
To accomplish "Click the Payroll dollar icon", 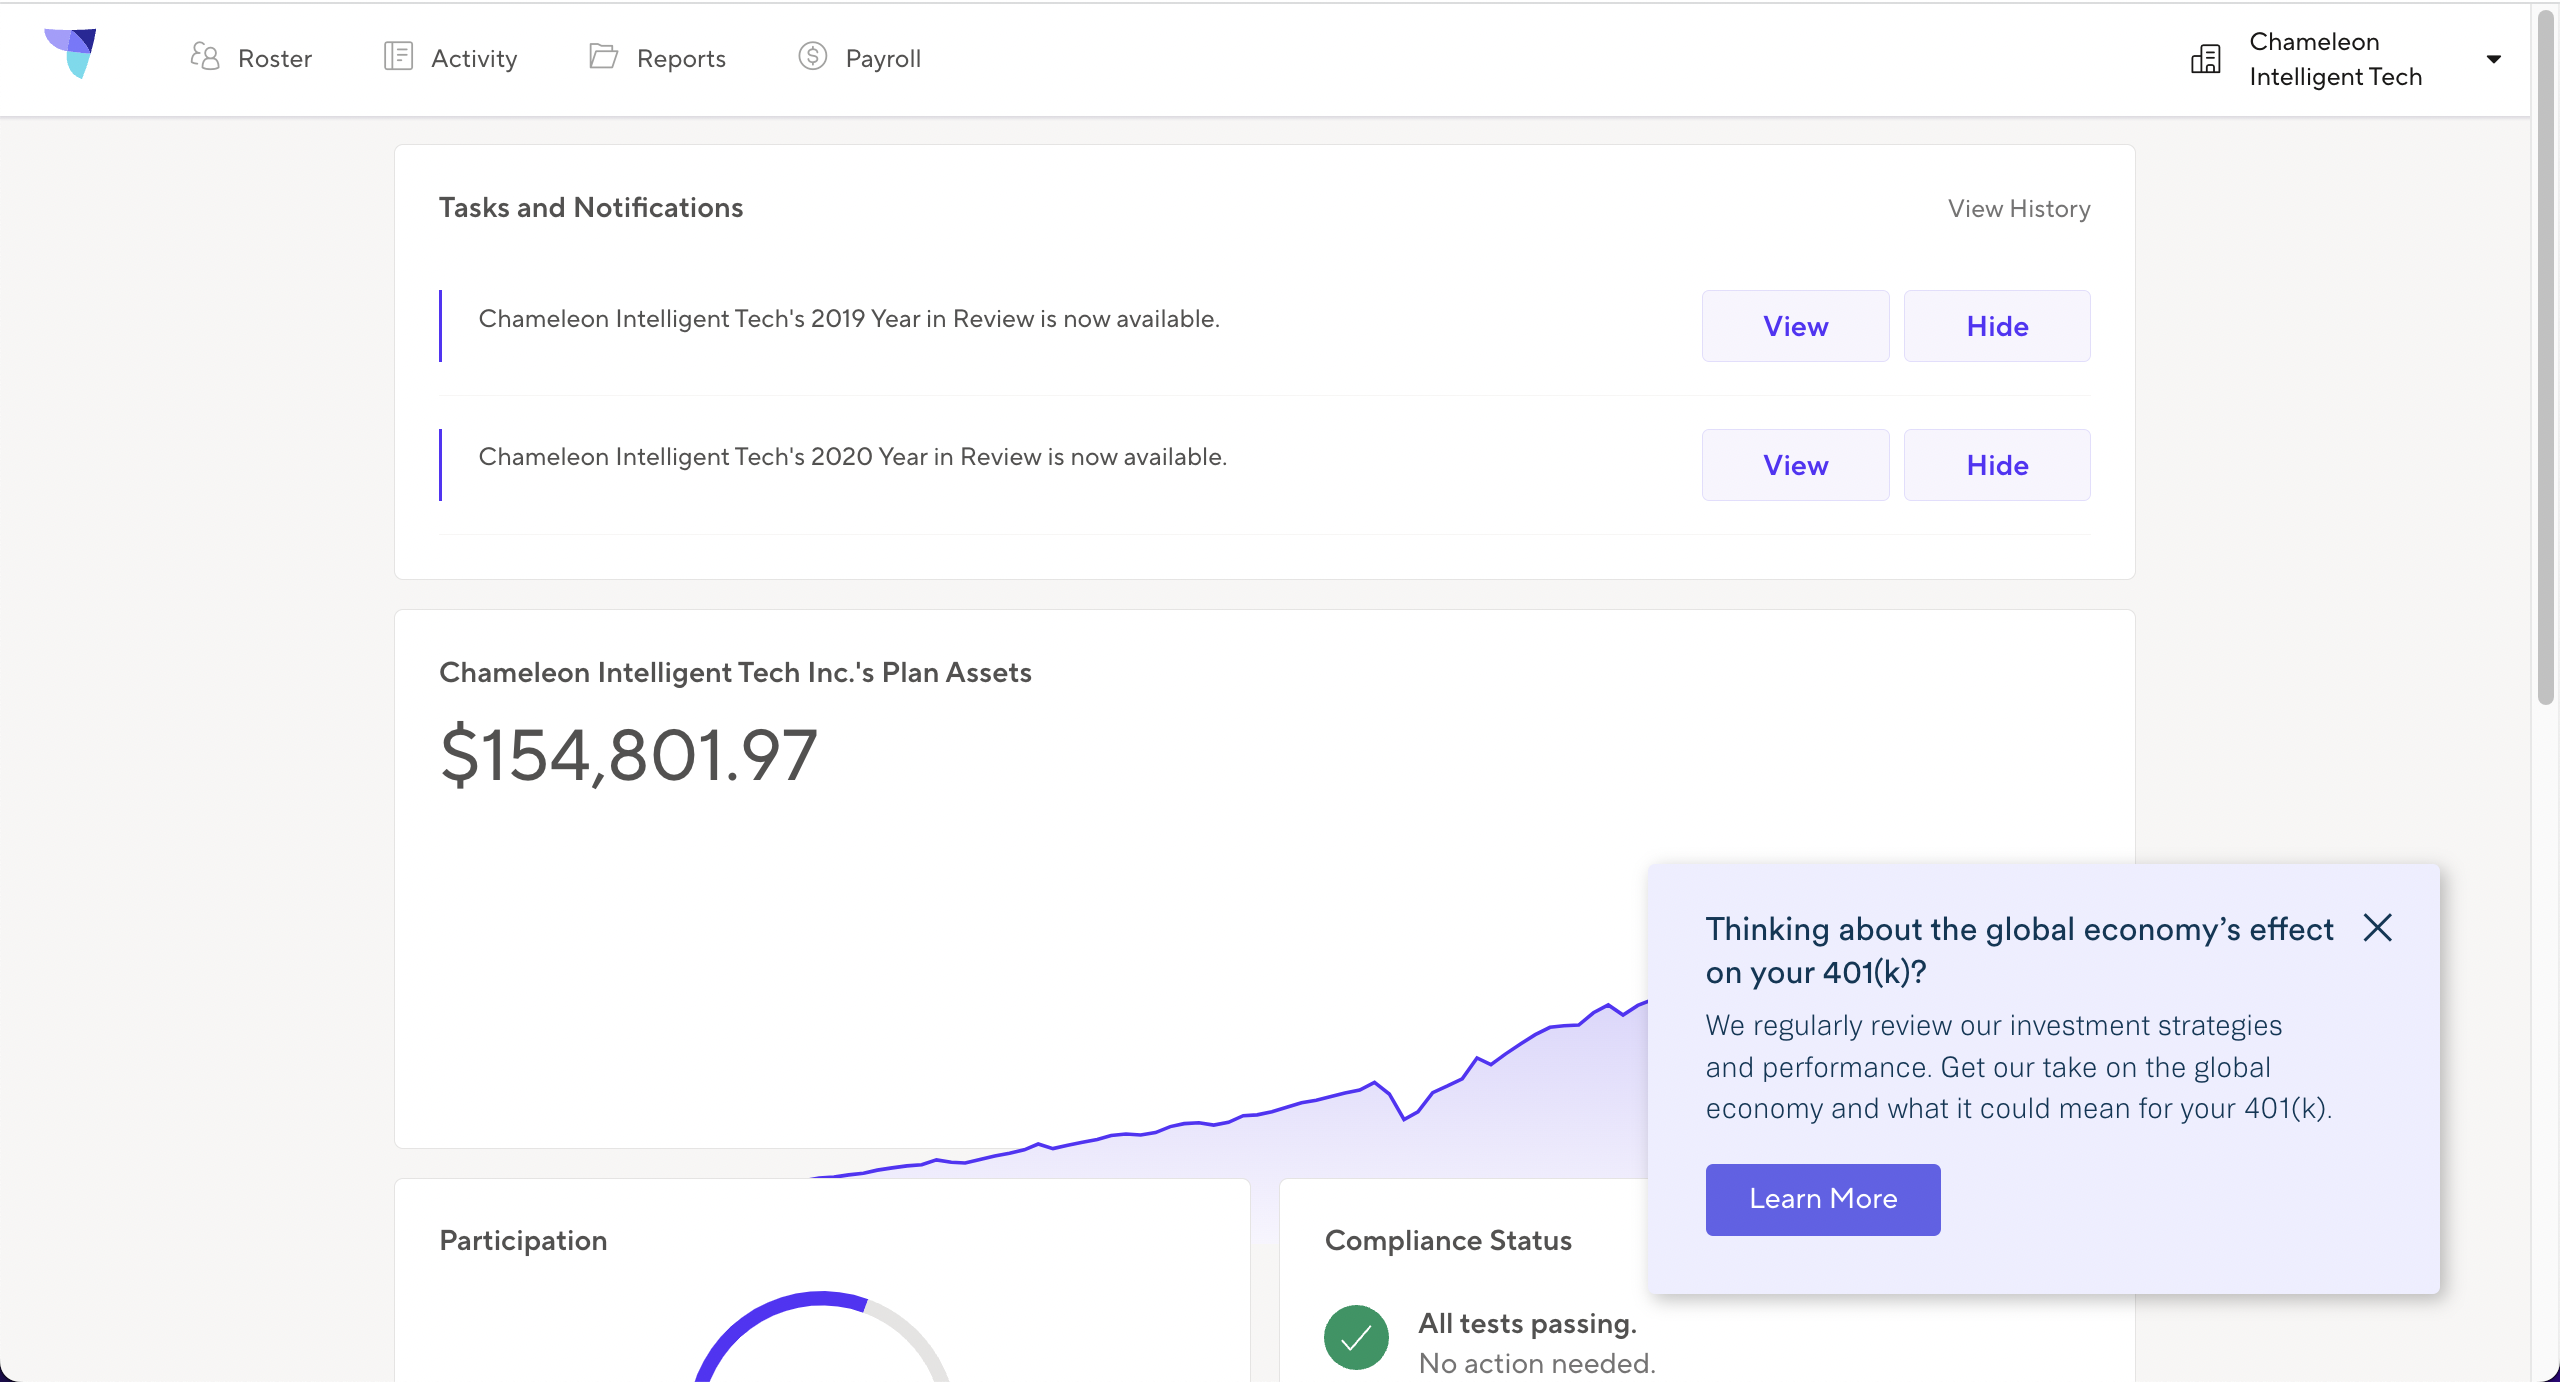I will [813, 56].
